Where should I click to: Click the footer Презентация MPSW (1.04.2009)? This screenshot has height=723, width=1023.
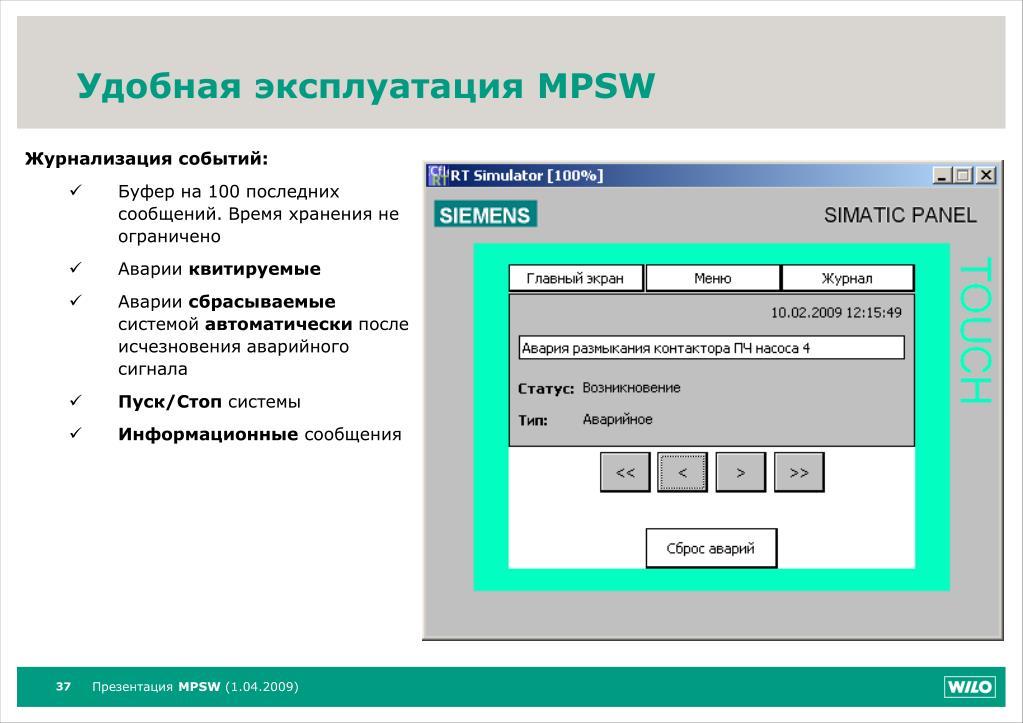(195, 686)
